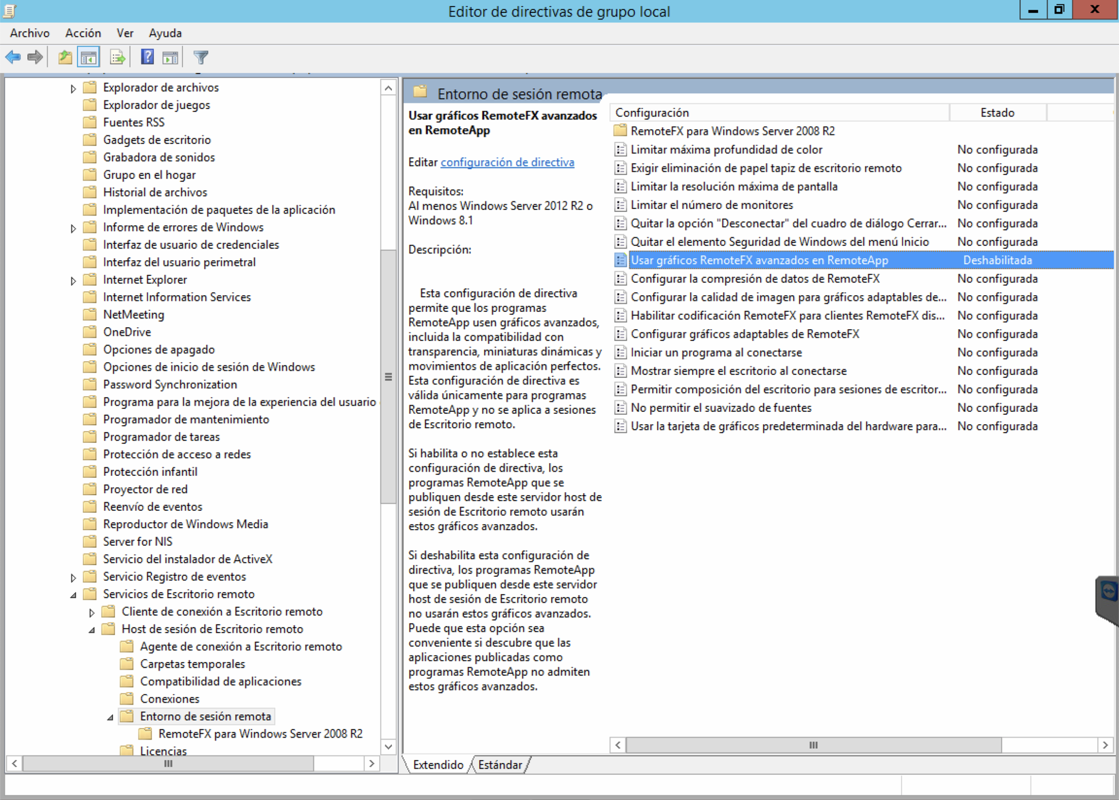The width and height of the screenshot is (1119, 800).
Task: Click the policy icon of Mostrar siempre el escritorio al conectarse
Action: click(x=621, y=371)
